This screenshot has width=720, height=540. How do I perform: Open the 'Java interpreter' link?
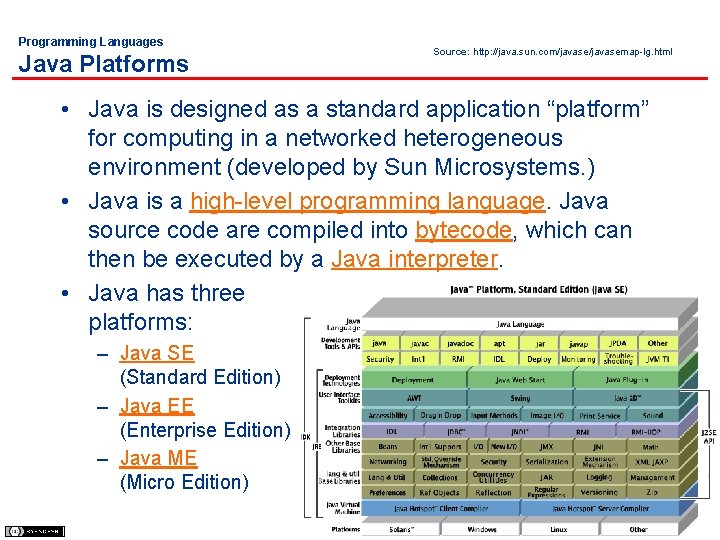point(414,259)
